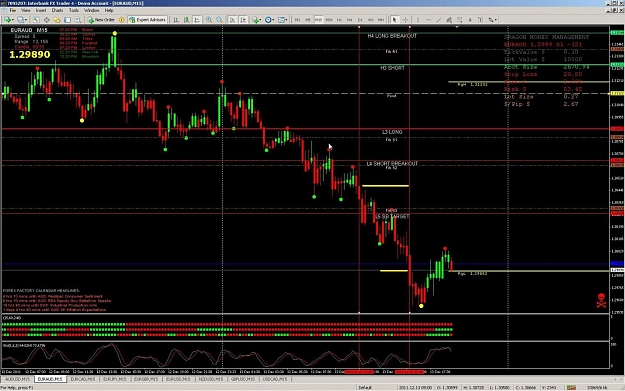
Task: Switch chart to bar chart mode
Action: pyautogui.click(x=176, y=20)
